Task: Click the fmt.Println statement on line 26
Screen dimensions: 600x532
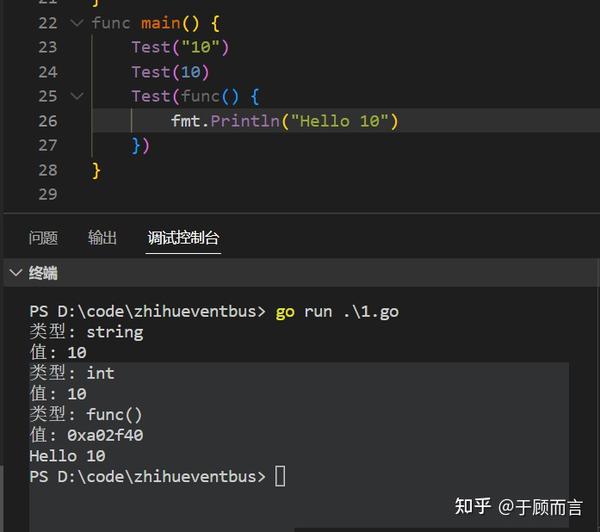Action: pyautogui.click(x=285, y=121)
